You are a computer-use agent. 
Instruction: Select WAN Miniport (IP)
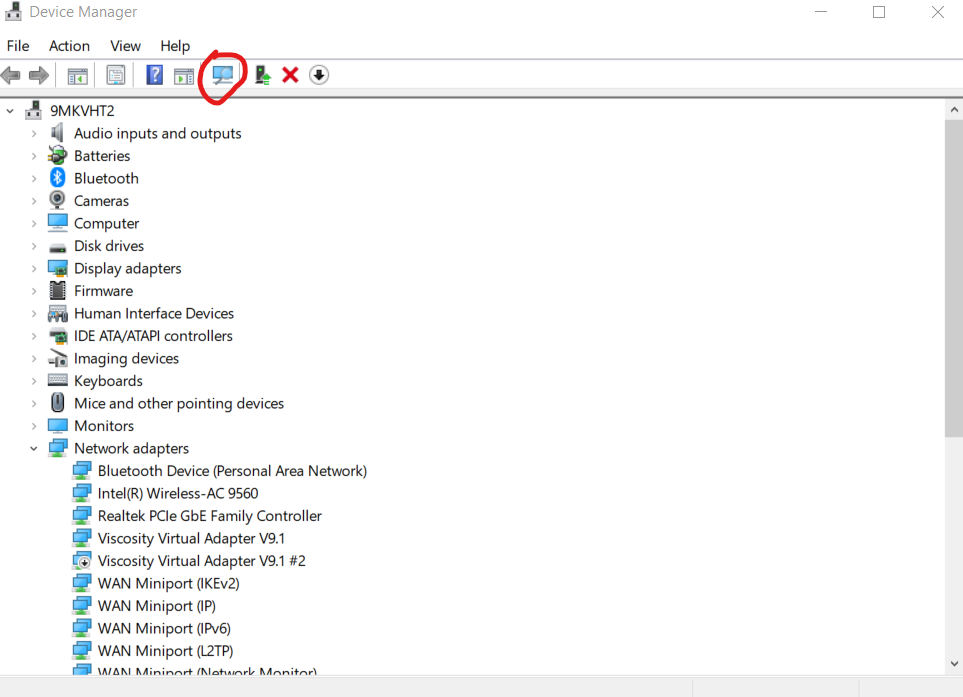(157, 606)
